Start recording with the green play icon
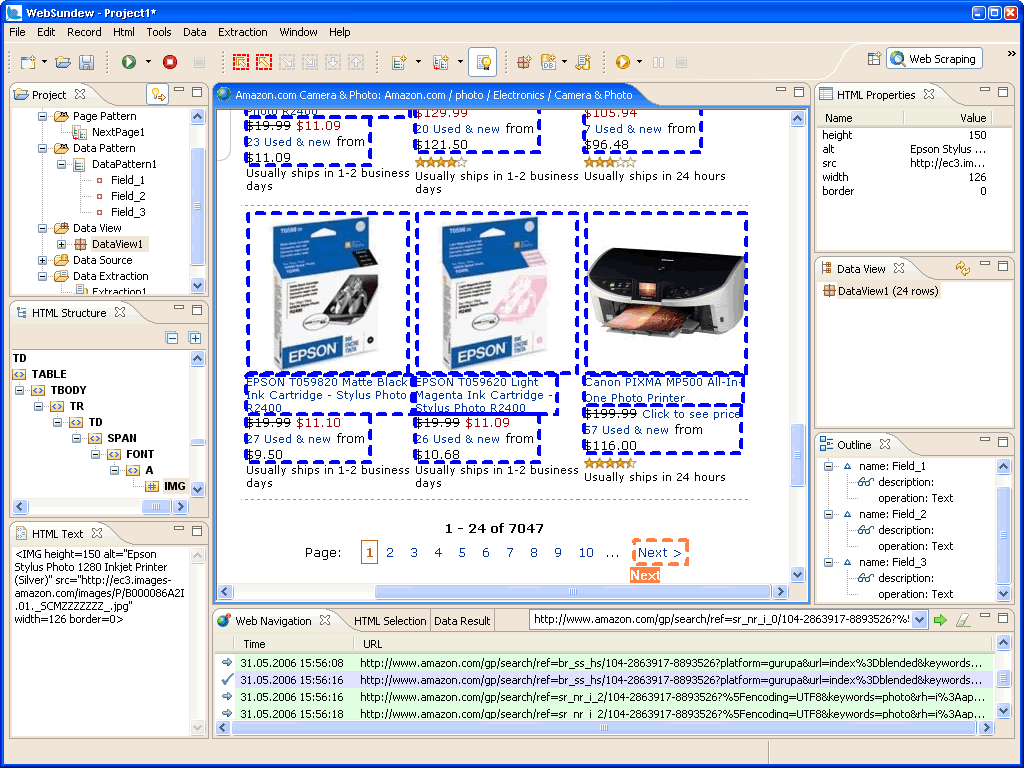Image resolution: width=1024 pixels, height=768 pixels. (129, 62)
